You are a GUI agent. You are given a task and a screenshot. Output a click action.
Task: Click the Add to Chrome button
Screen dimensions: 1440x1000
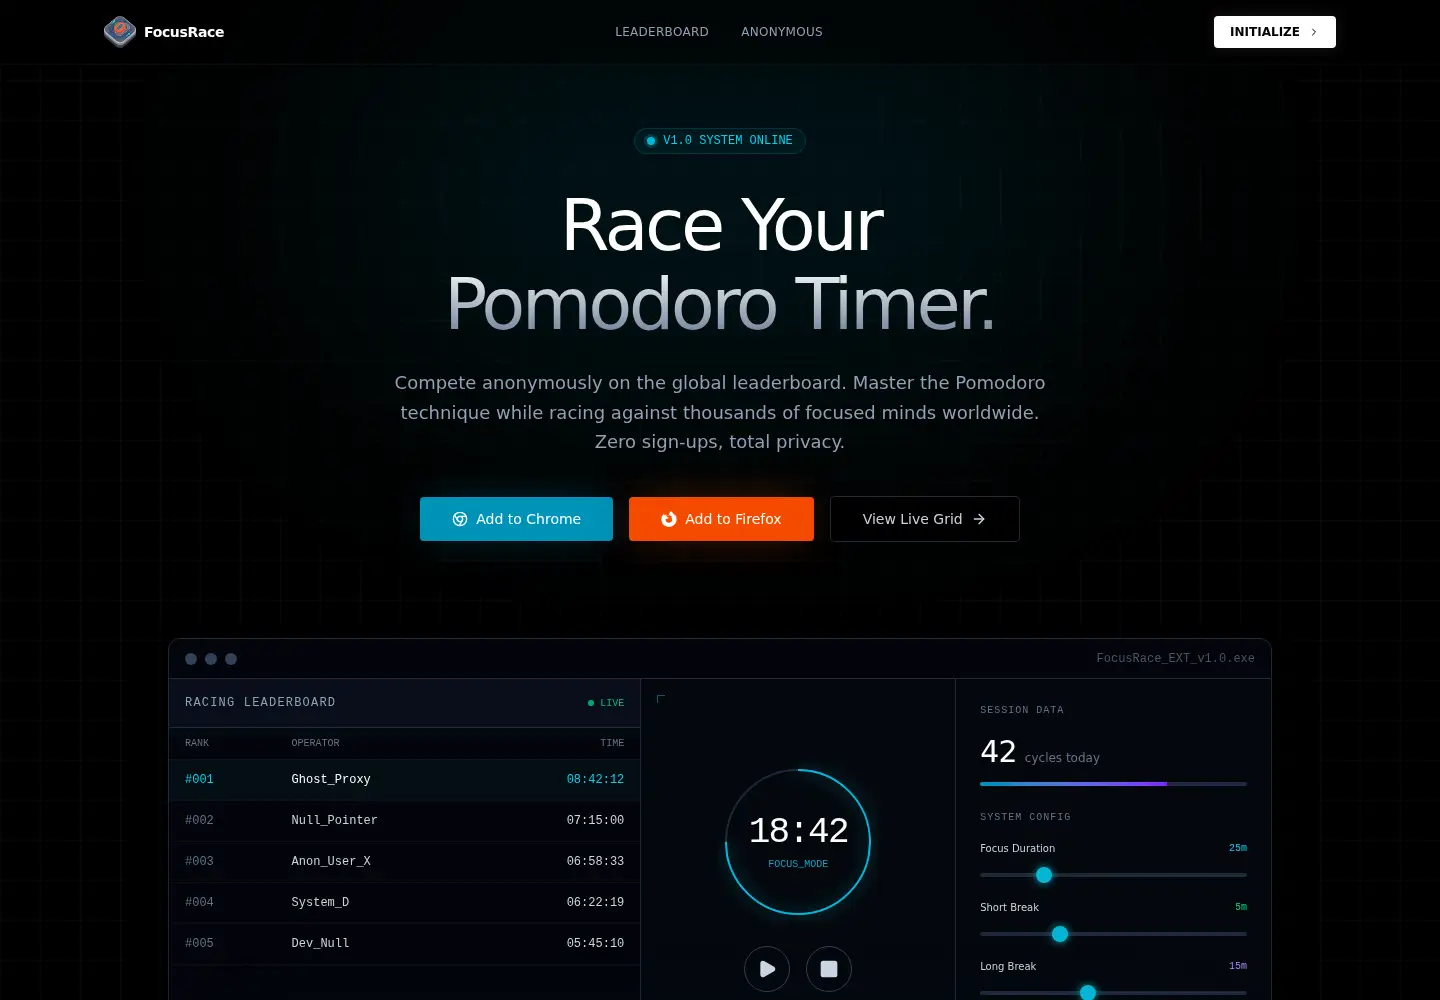point(516,519)
